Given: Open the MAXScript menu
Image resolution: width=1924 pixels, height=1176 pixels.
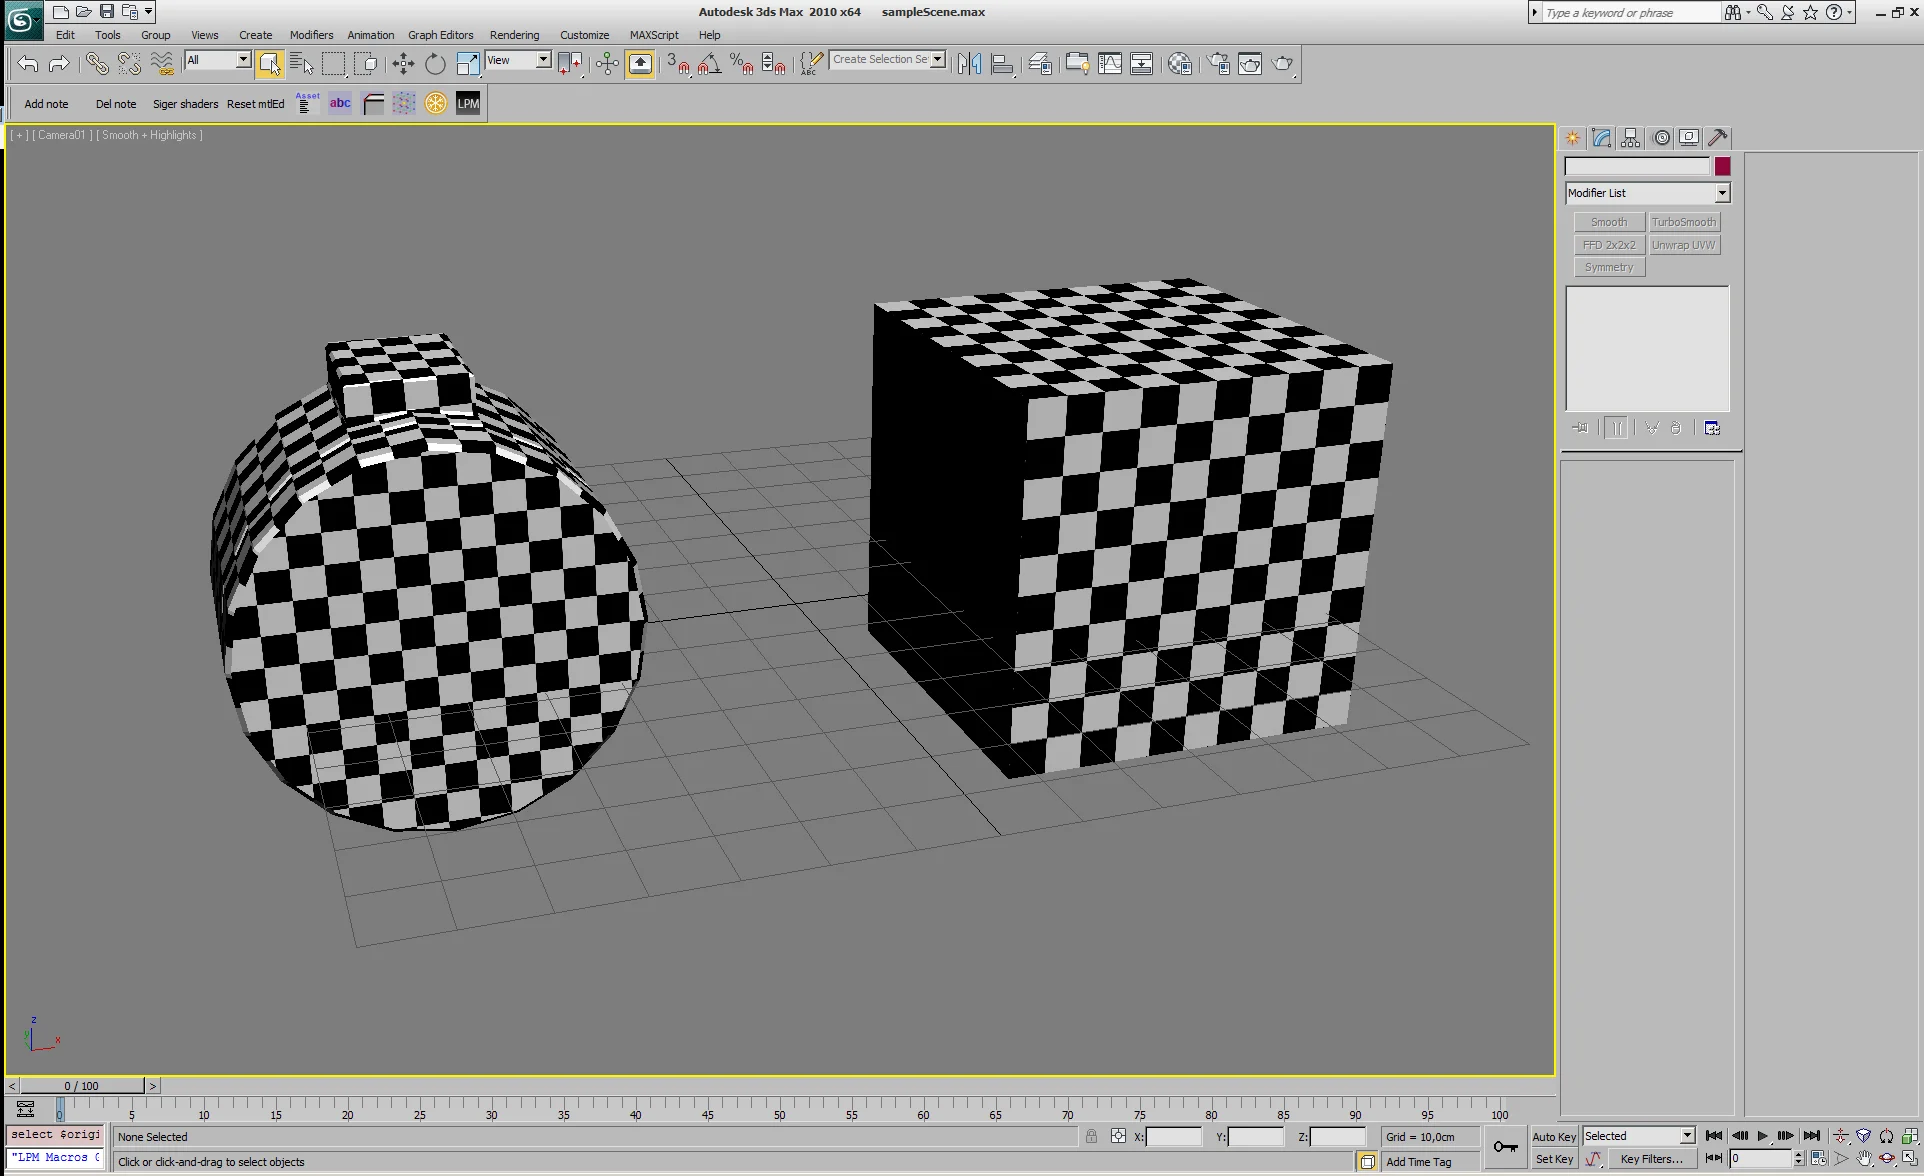Looking at the screenshot, I should 654,35.
